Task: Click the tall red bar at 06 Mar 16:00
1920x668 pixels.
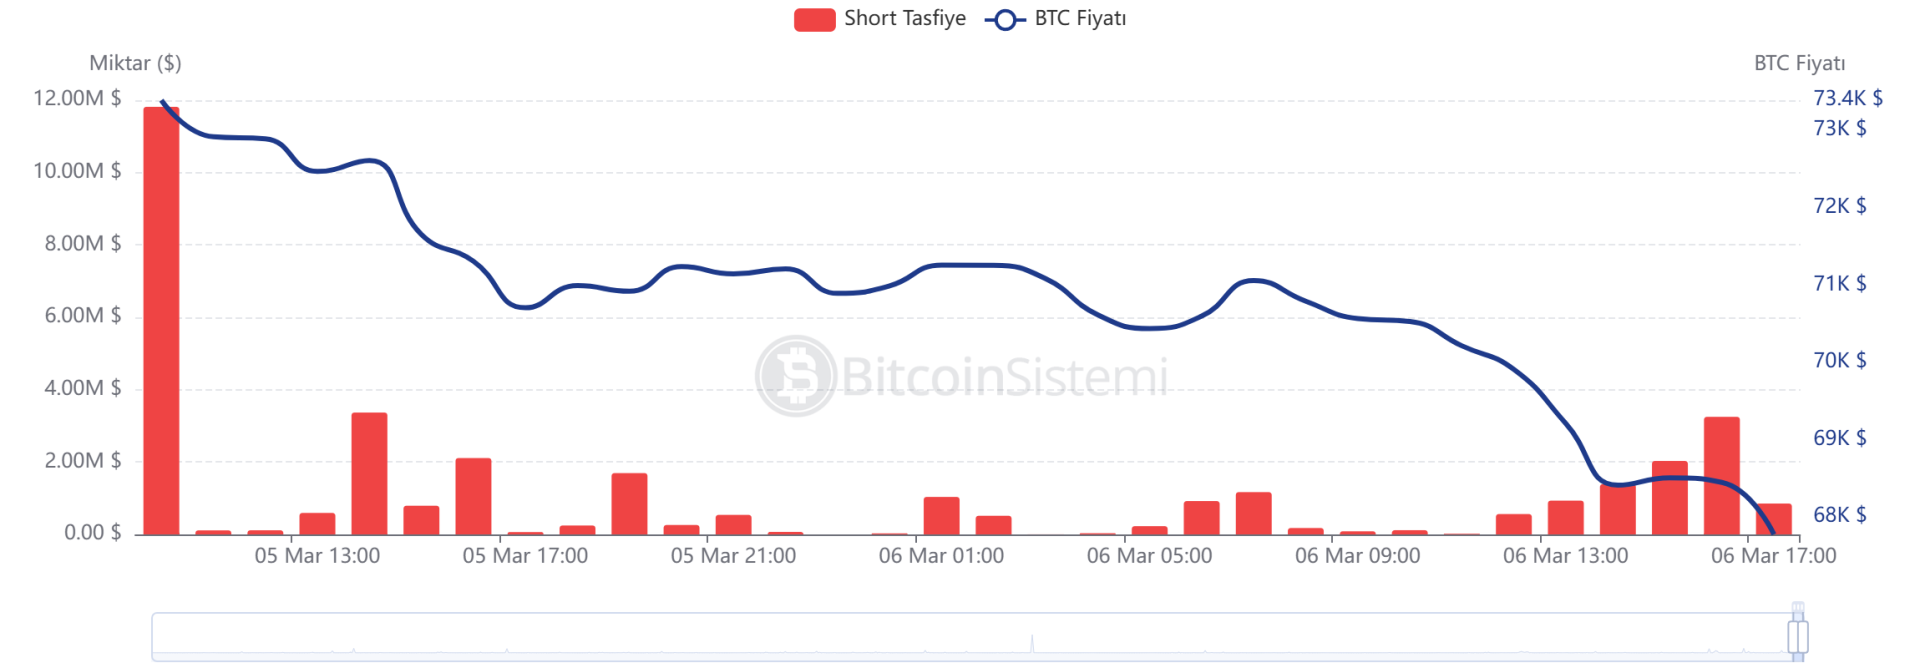Action: 1721,476
